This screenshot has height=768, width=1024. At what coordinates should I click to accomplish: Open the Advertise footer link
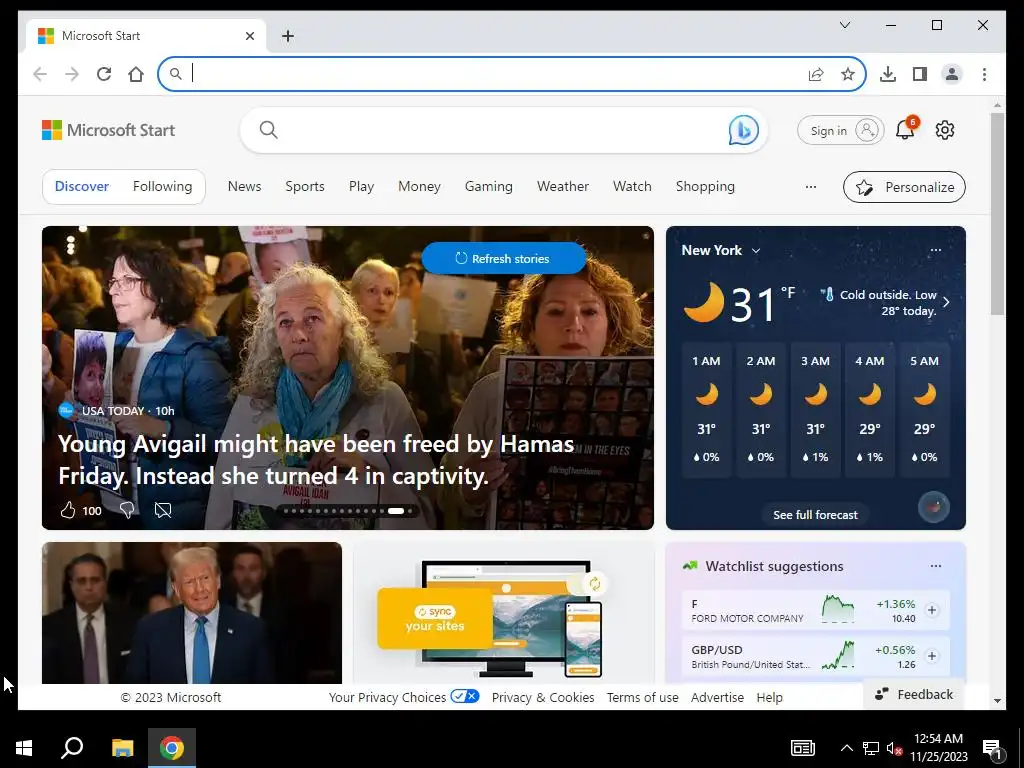pyautogui.click(x=717, y=697)
